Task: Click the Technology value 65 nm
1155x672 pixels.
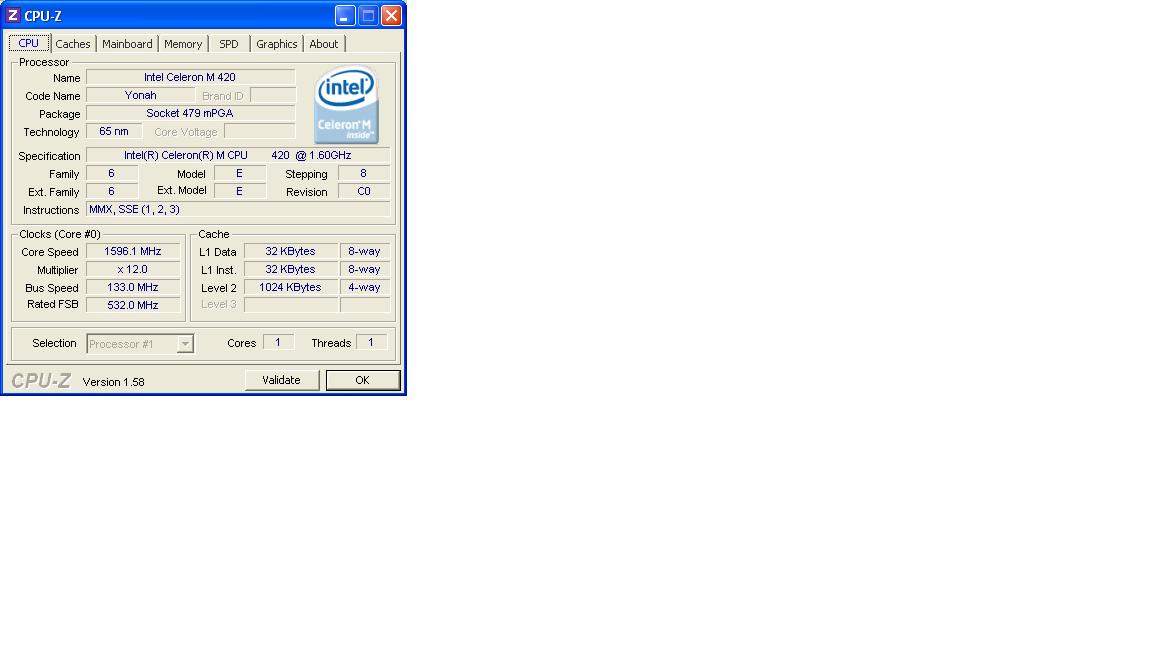Action: tap(113, 131)
